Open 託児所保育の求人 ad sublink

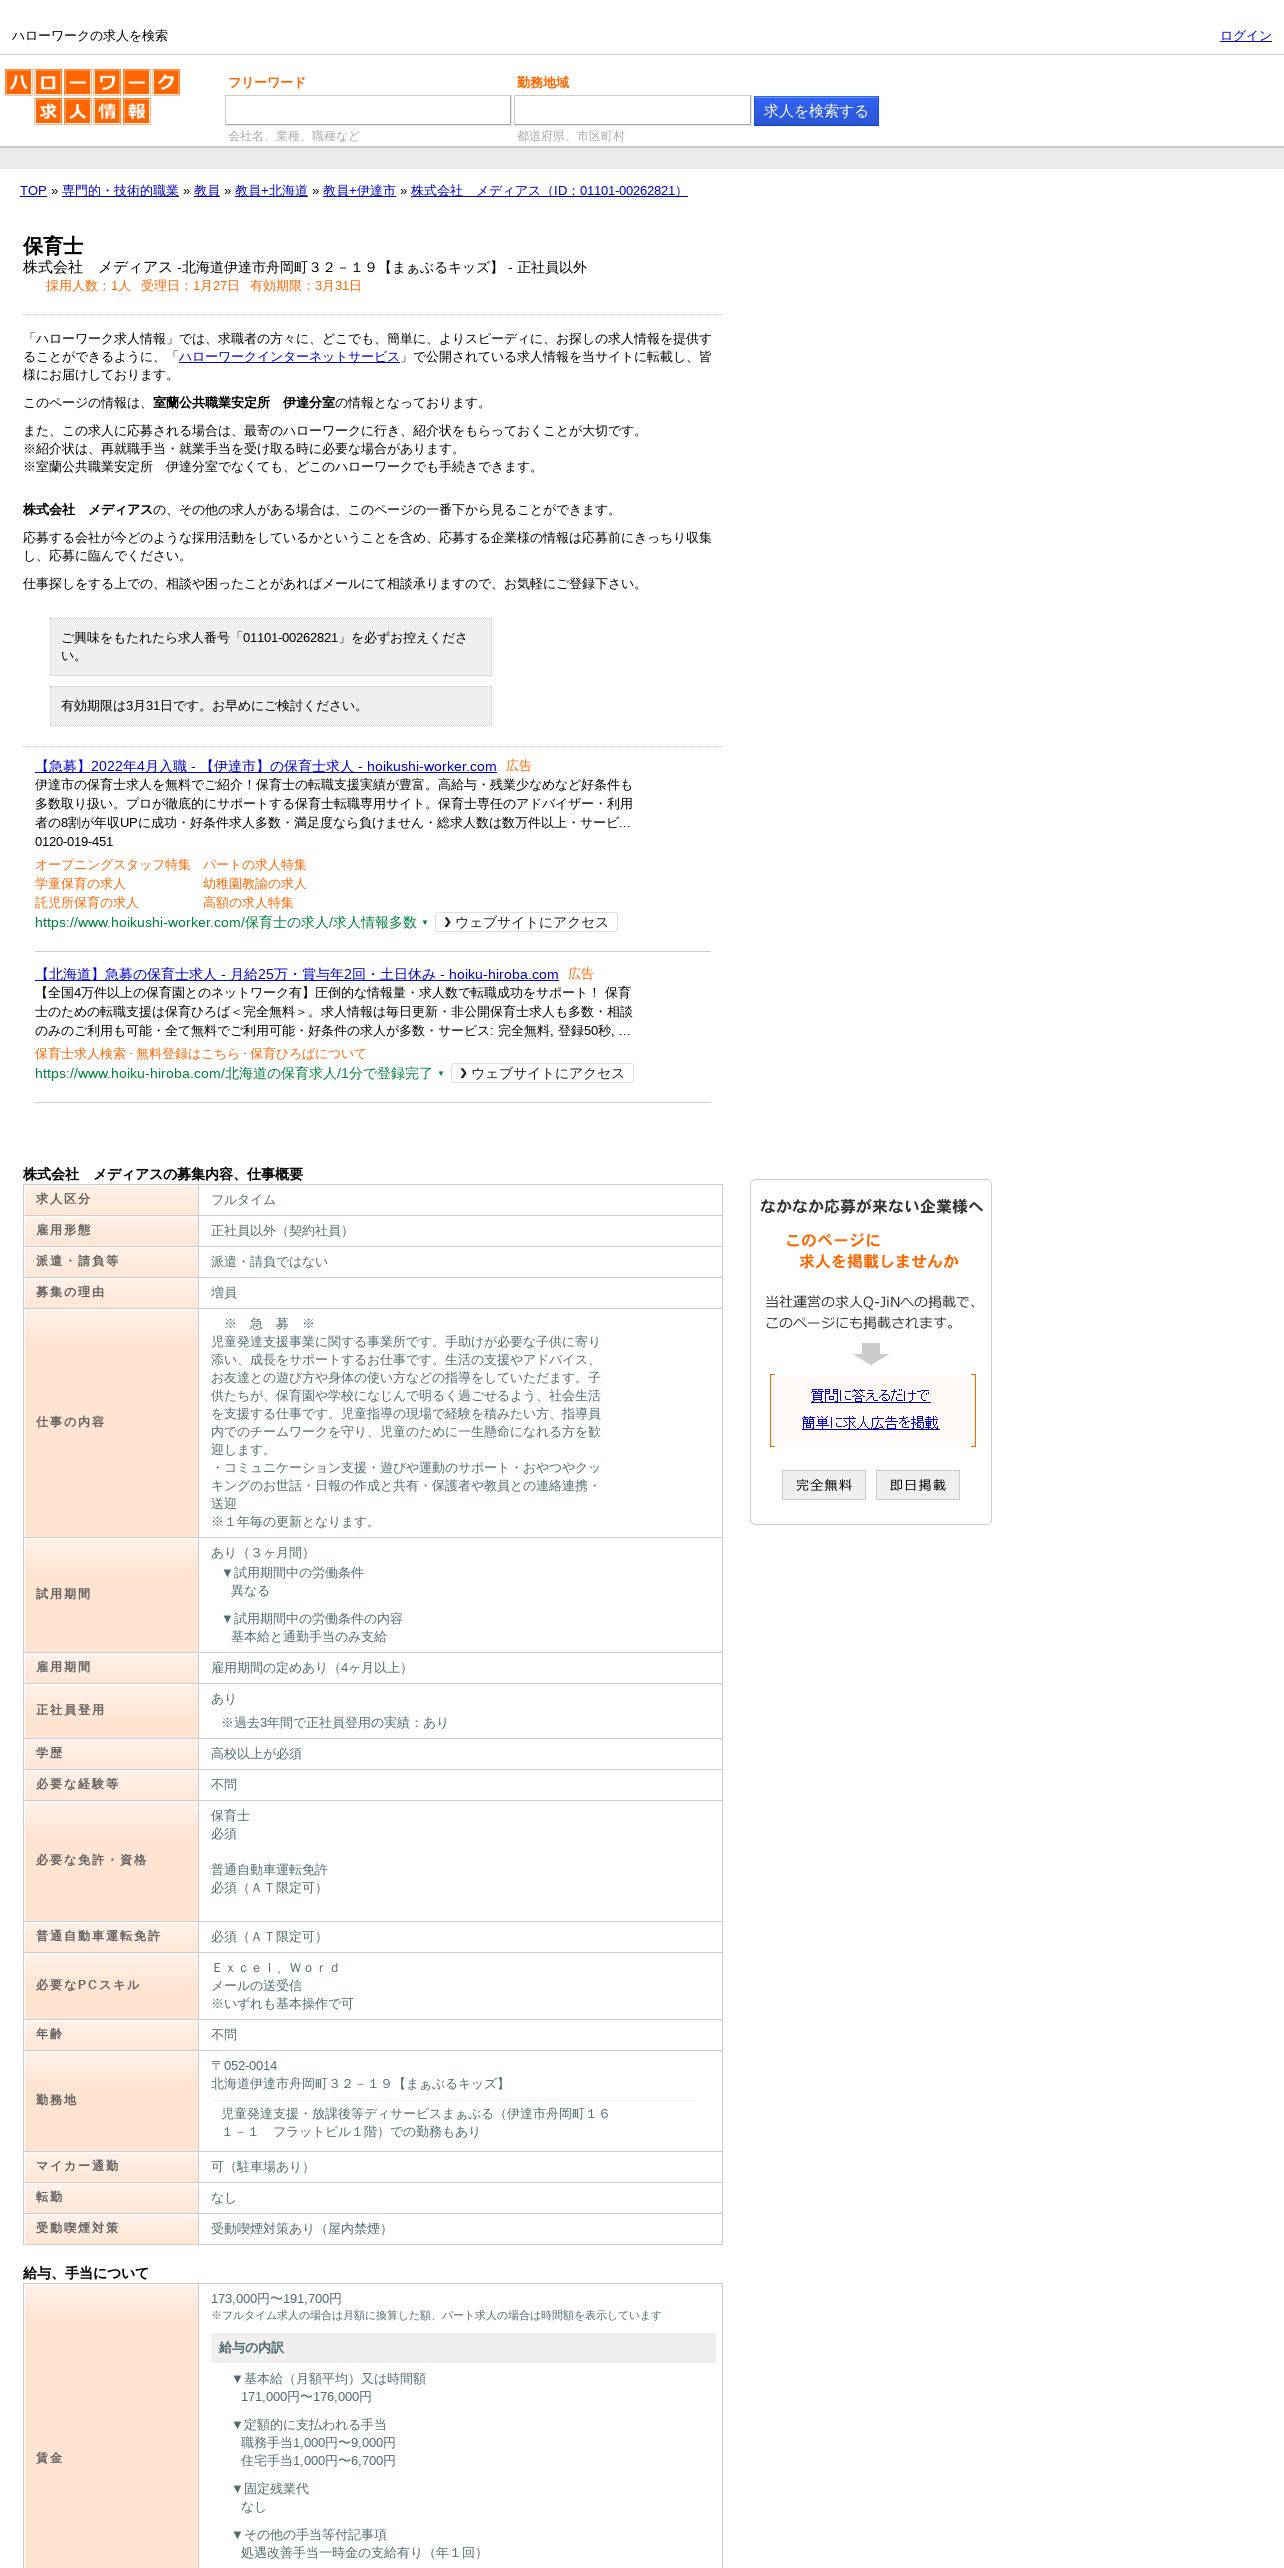coord(87,903)
